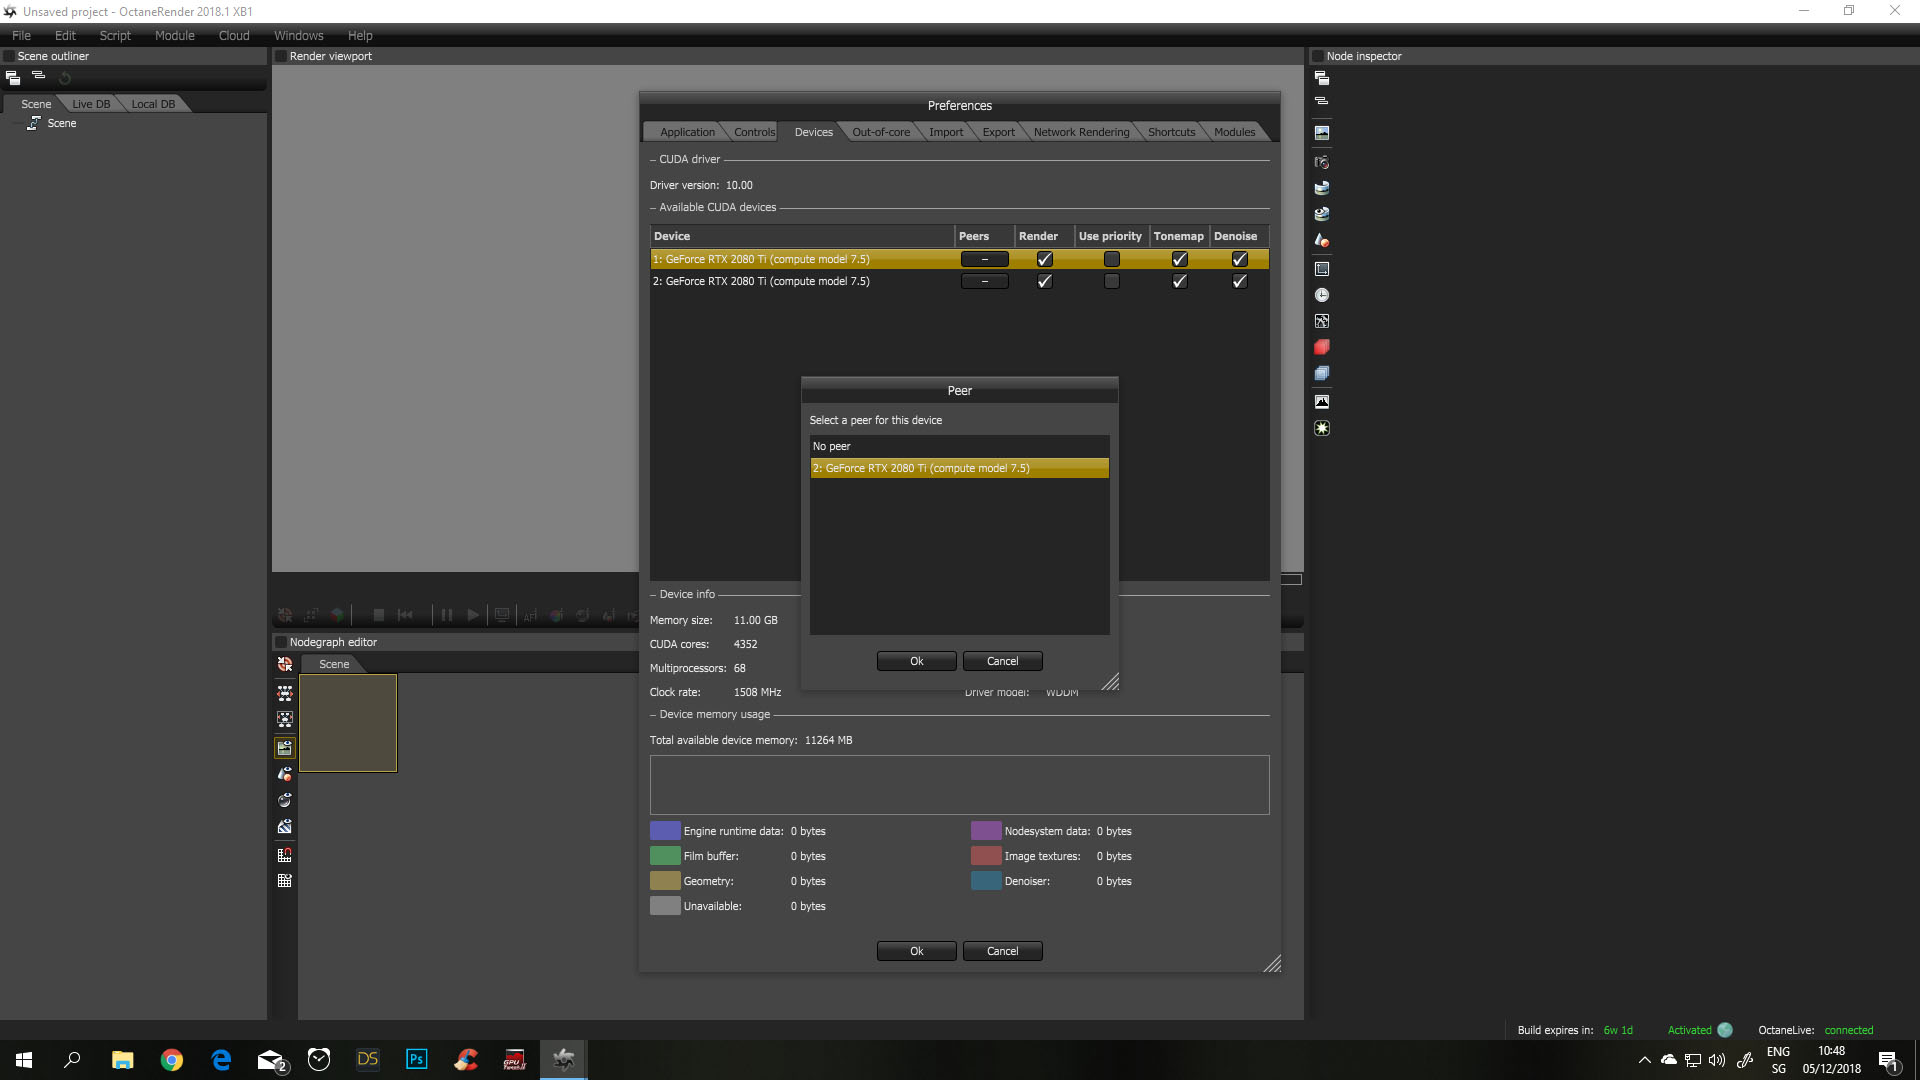Click the histogram image icon in Node inspector
The height and width of the screenshot is (1080, 1920).
(x=1321, y=402)
